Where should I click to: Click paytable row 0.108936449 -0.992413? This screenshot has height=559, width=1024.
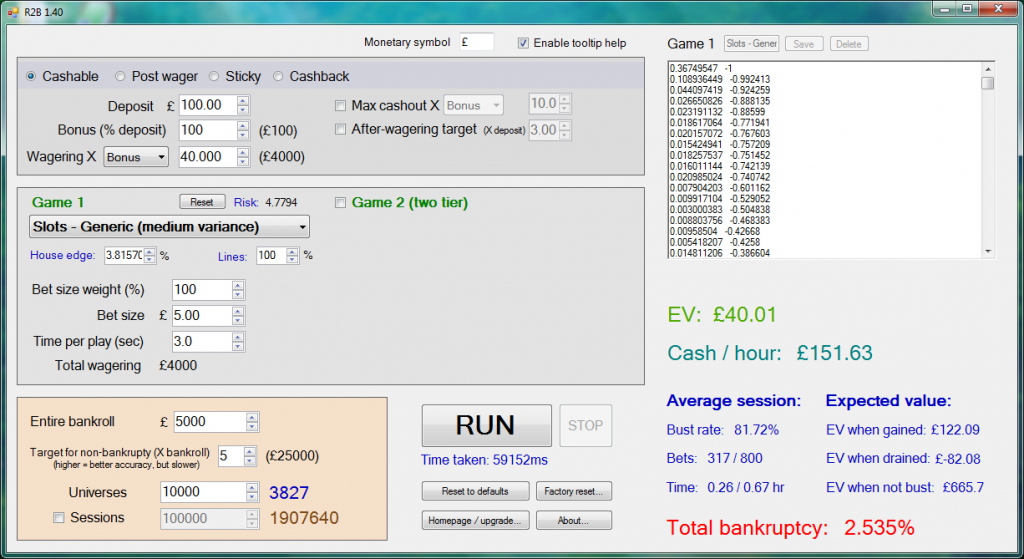click(x=720, y=79)
